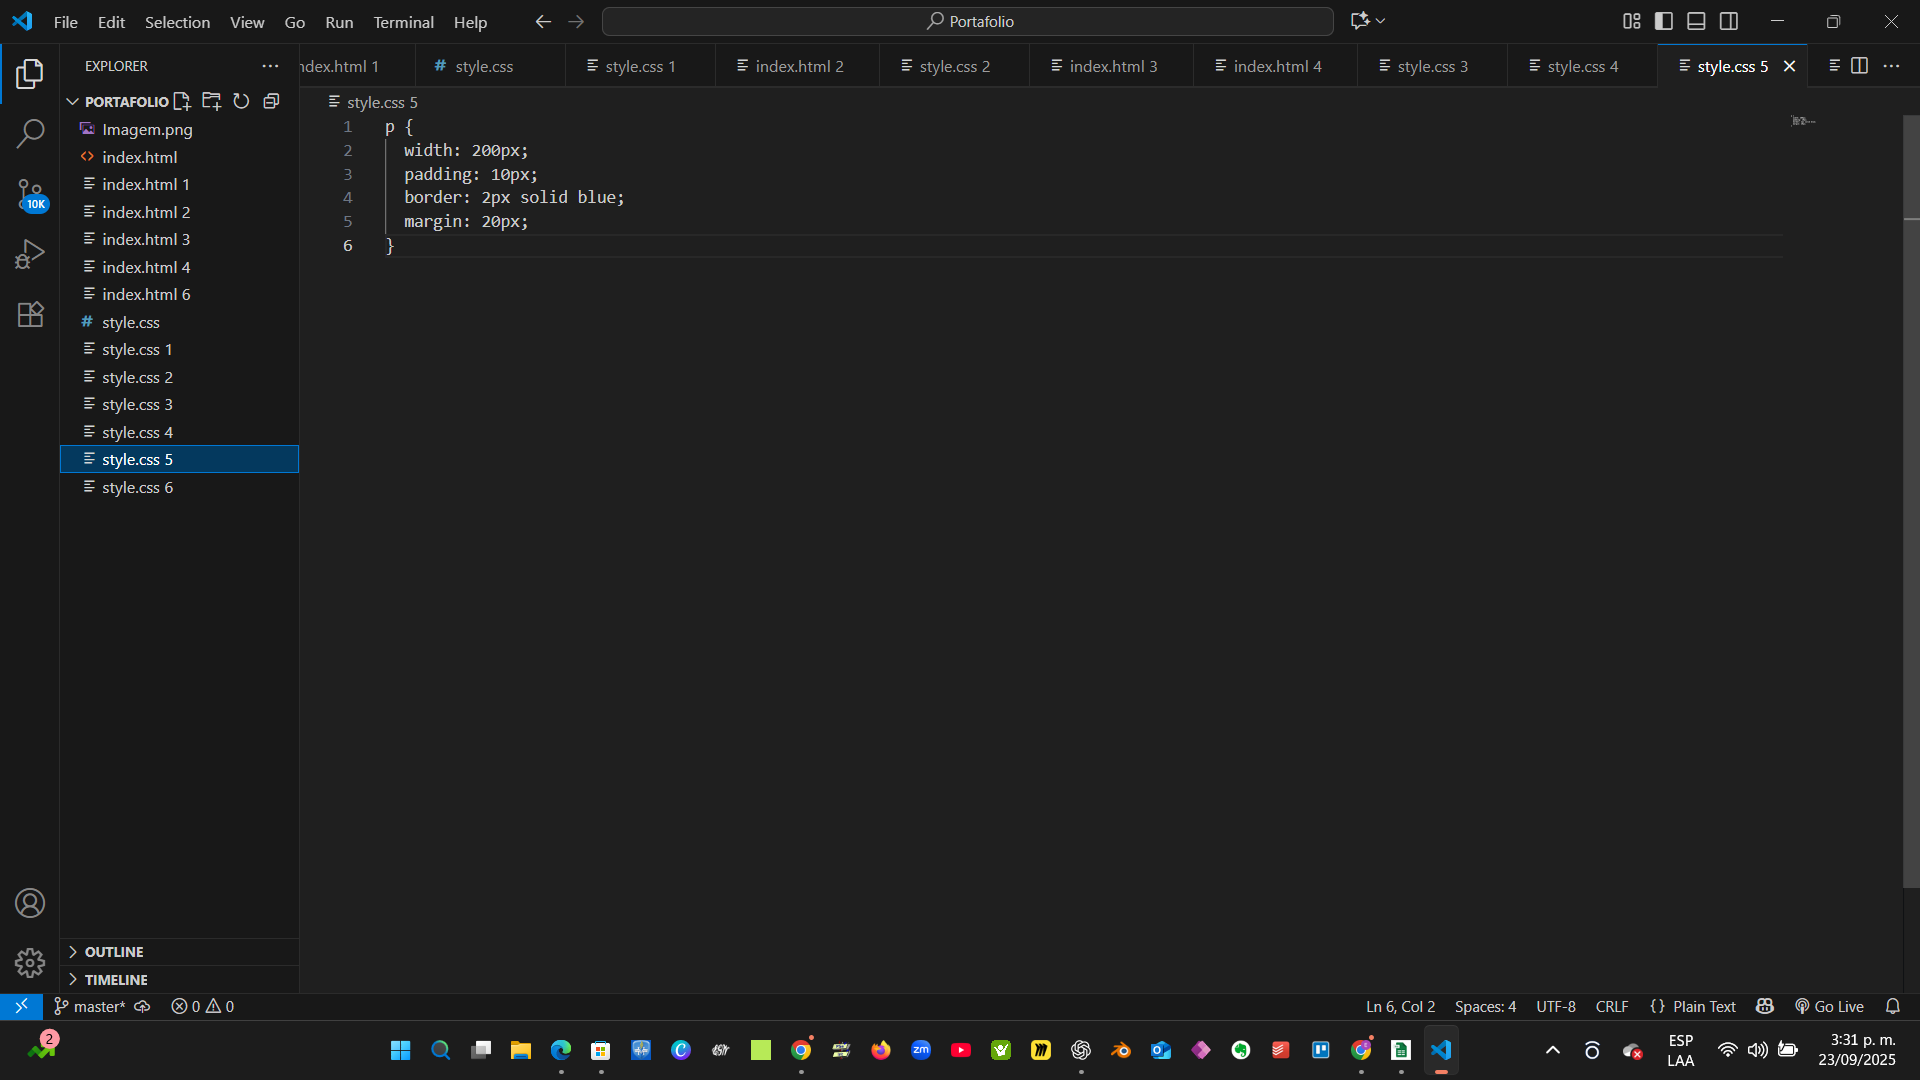The width and height of the screenshot is (1920, 1080).
Task: Toggle primary side bar visibility
Action: pyautogui.click(x=1664, y=21)
